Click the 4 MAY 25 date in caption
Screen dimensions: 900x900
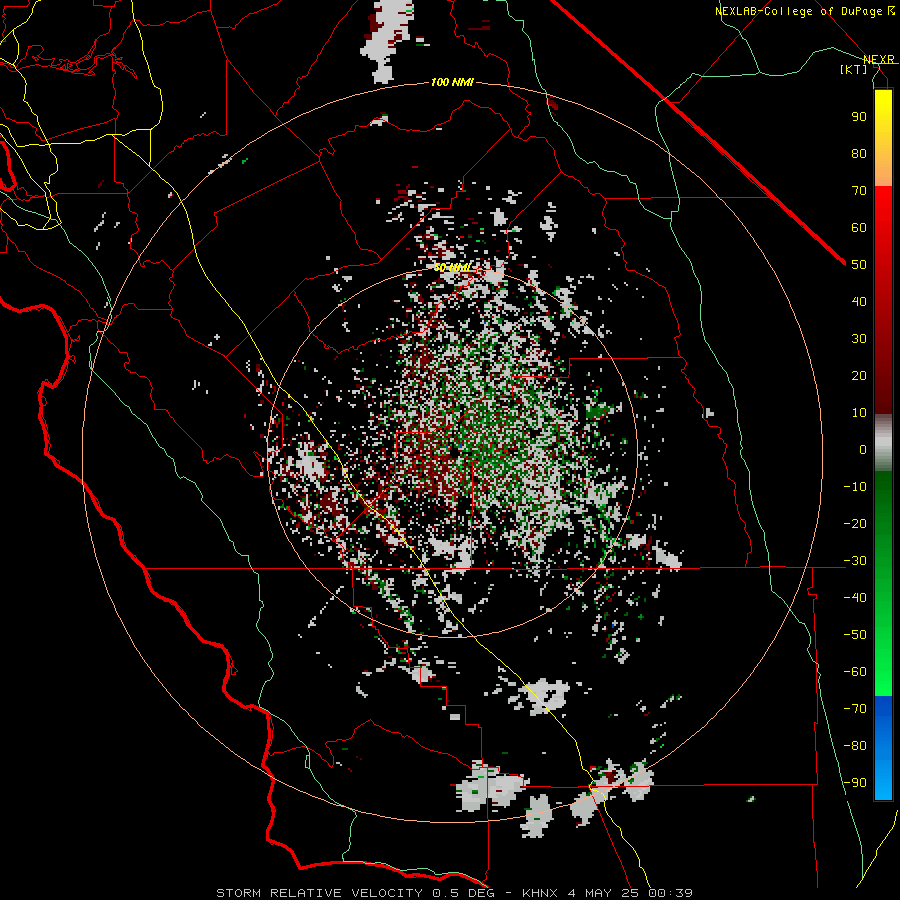[603, 893]
